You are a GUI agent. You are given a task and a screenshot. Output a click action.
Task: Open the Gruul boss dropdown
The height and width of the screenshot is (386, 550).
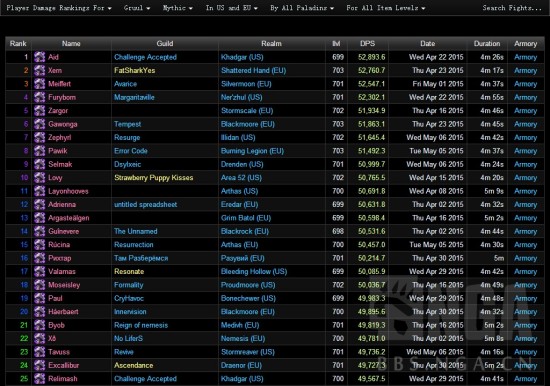click(137, 8)
